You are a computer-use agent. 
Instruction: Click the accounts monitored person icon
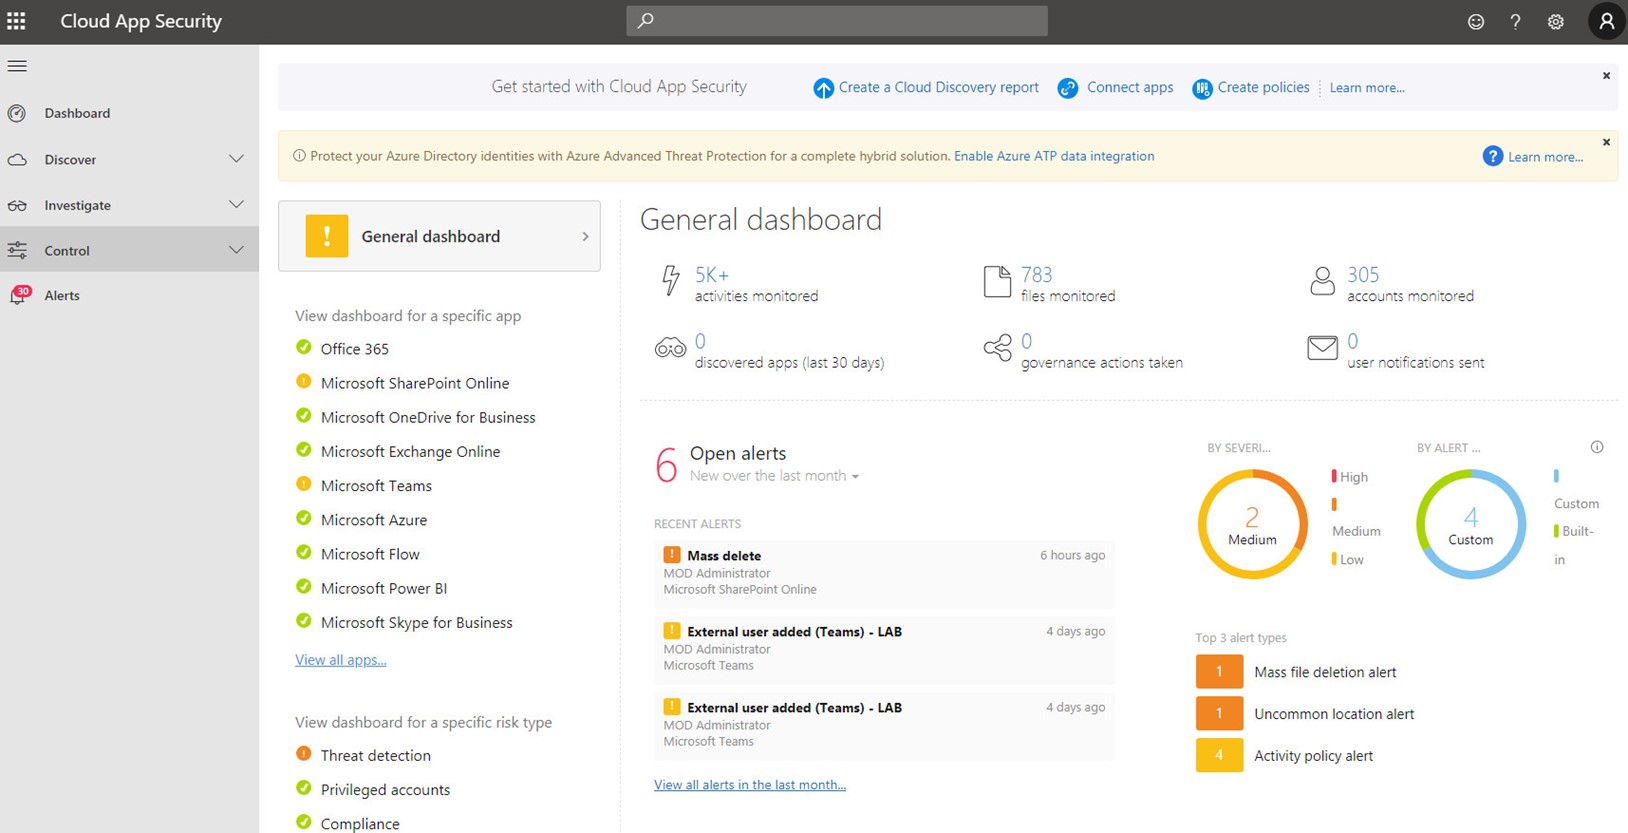[x=1322, y=281]
